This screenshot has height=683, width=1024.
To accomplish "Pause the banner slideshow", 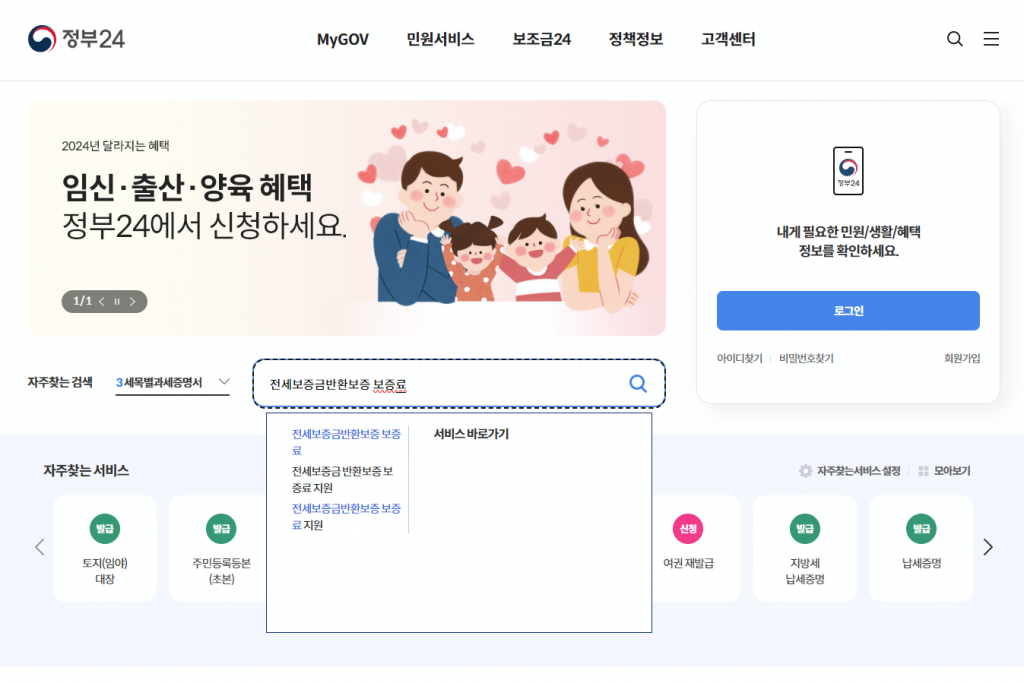I will (117, 301).
